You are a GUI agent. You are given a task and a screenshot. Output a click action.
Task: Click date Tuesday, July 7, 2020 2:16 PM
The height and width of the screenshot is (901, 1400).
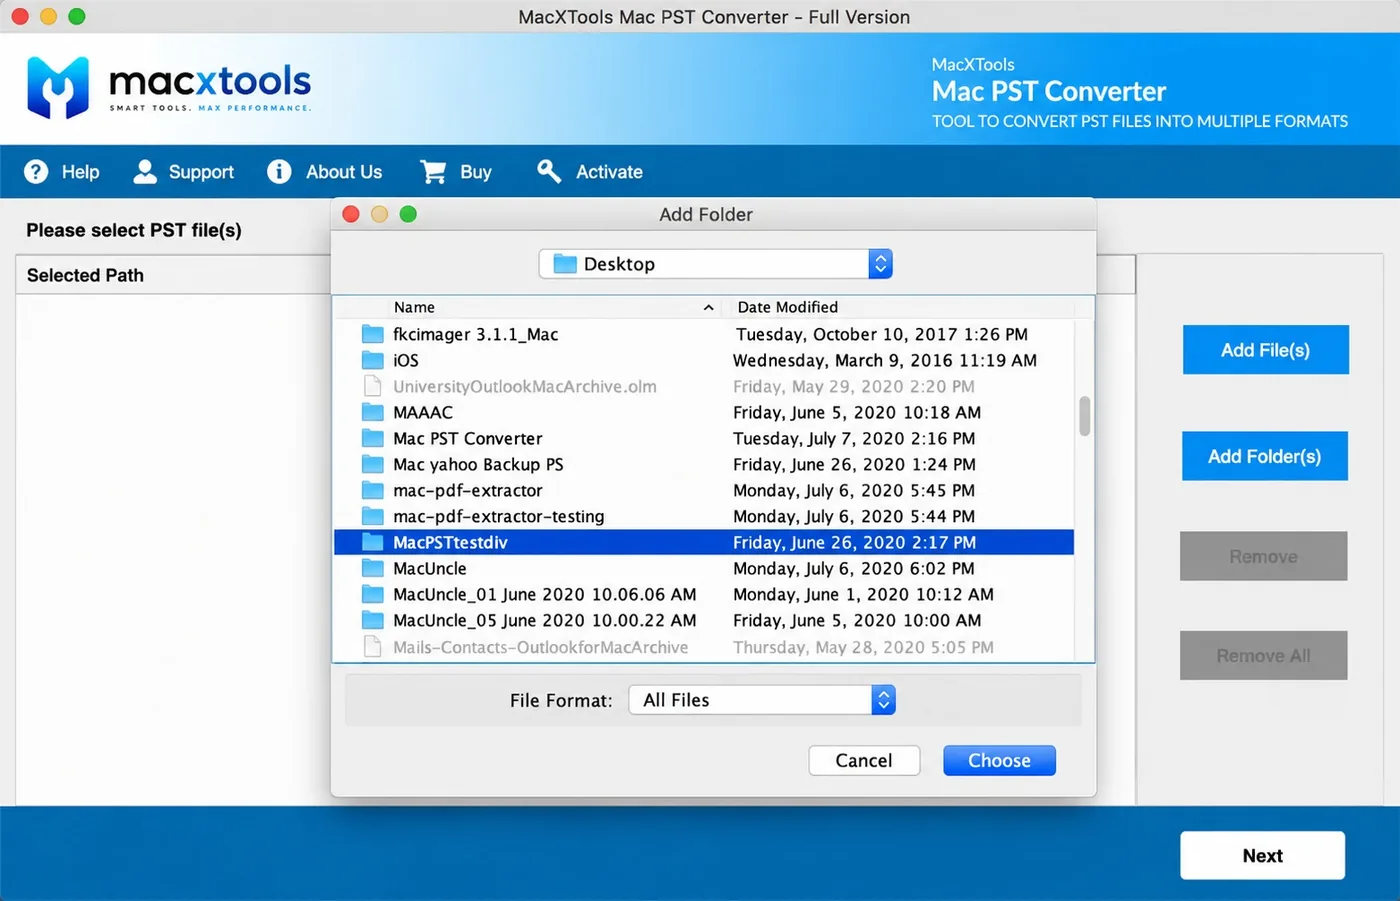(x=853, y=438)
